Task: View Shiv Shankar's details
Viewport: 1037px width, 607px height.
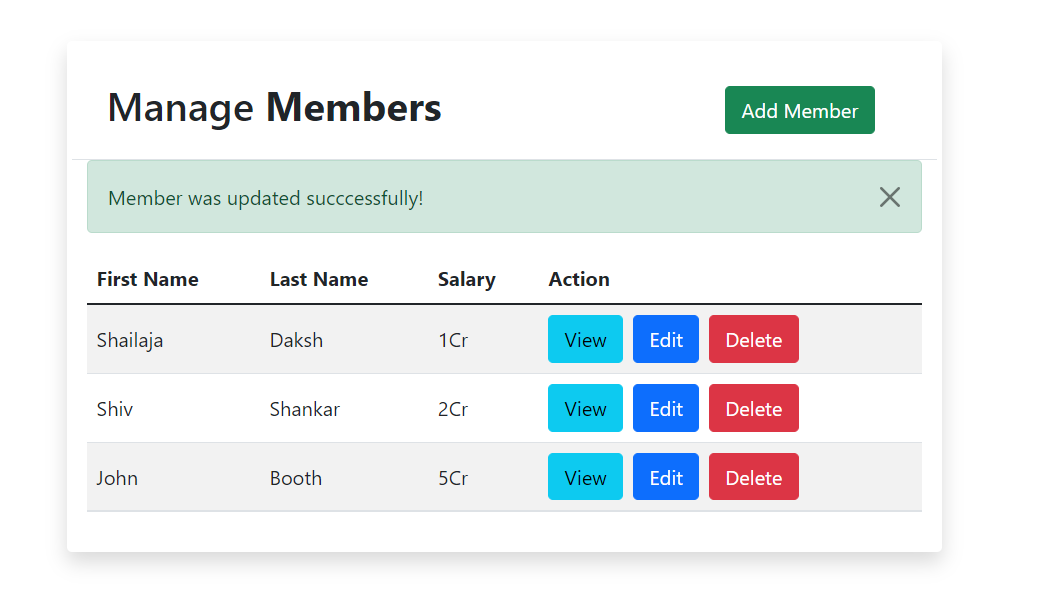Action: pyautogui.click(x=585, y=408)
